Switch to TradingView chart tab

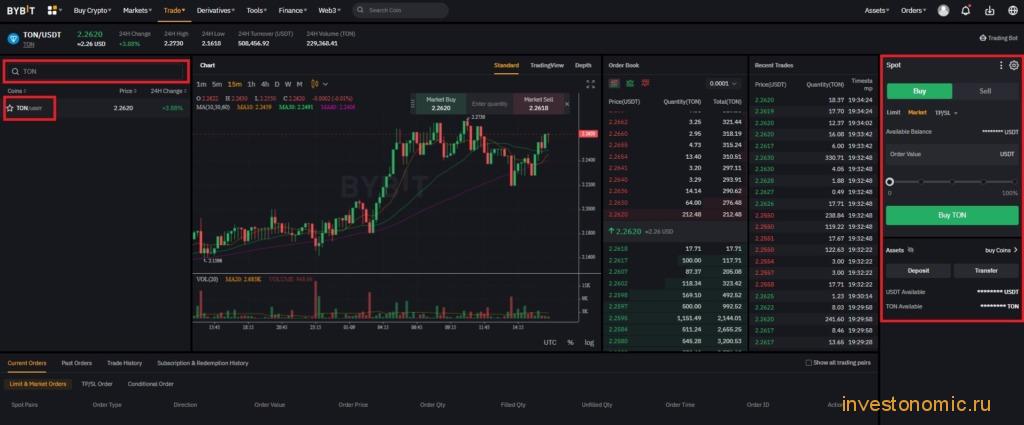pyautogui.click(x=547, y=65)
